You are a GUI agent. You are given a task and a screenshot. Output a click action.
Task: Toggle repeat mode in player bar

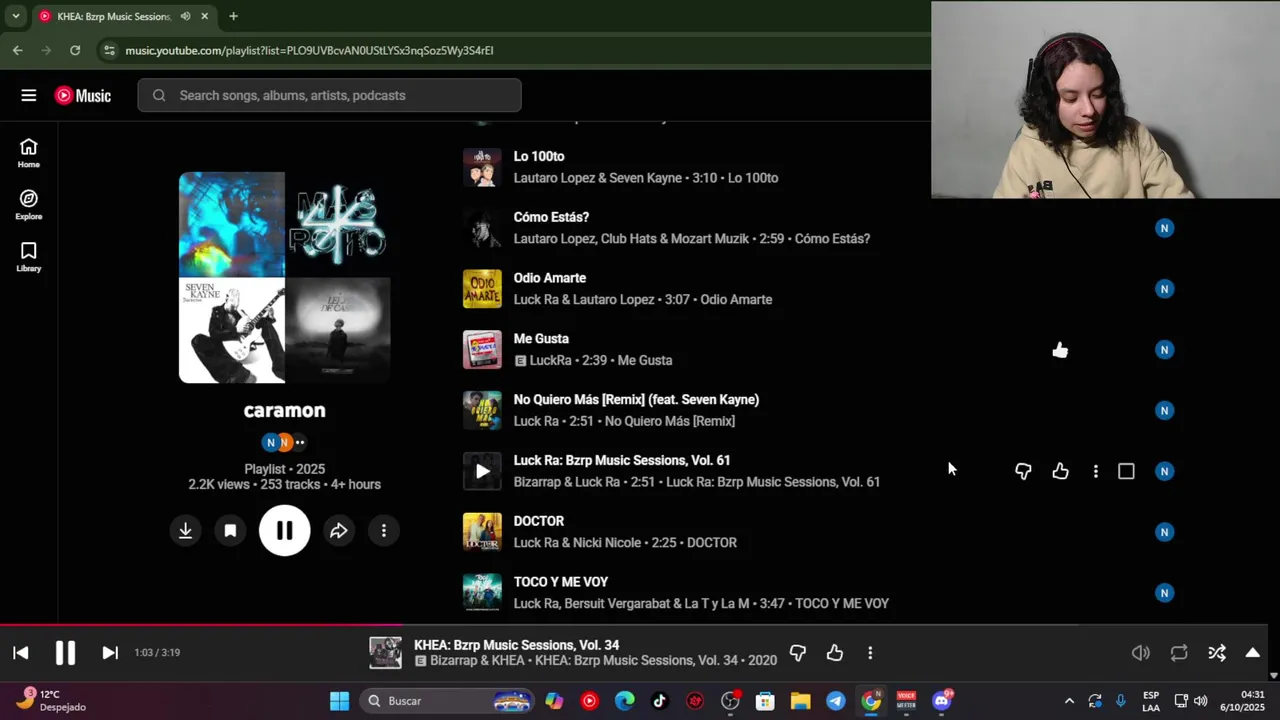coord(1179,653)
